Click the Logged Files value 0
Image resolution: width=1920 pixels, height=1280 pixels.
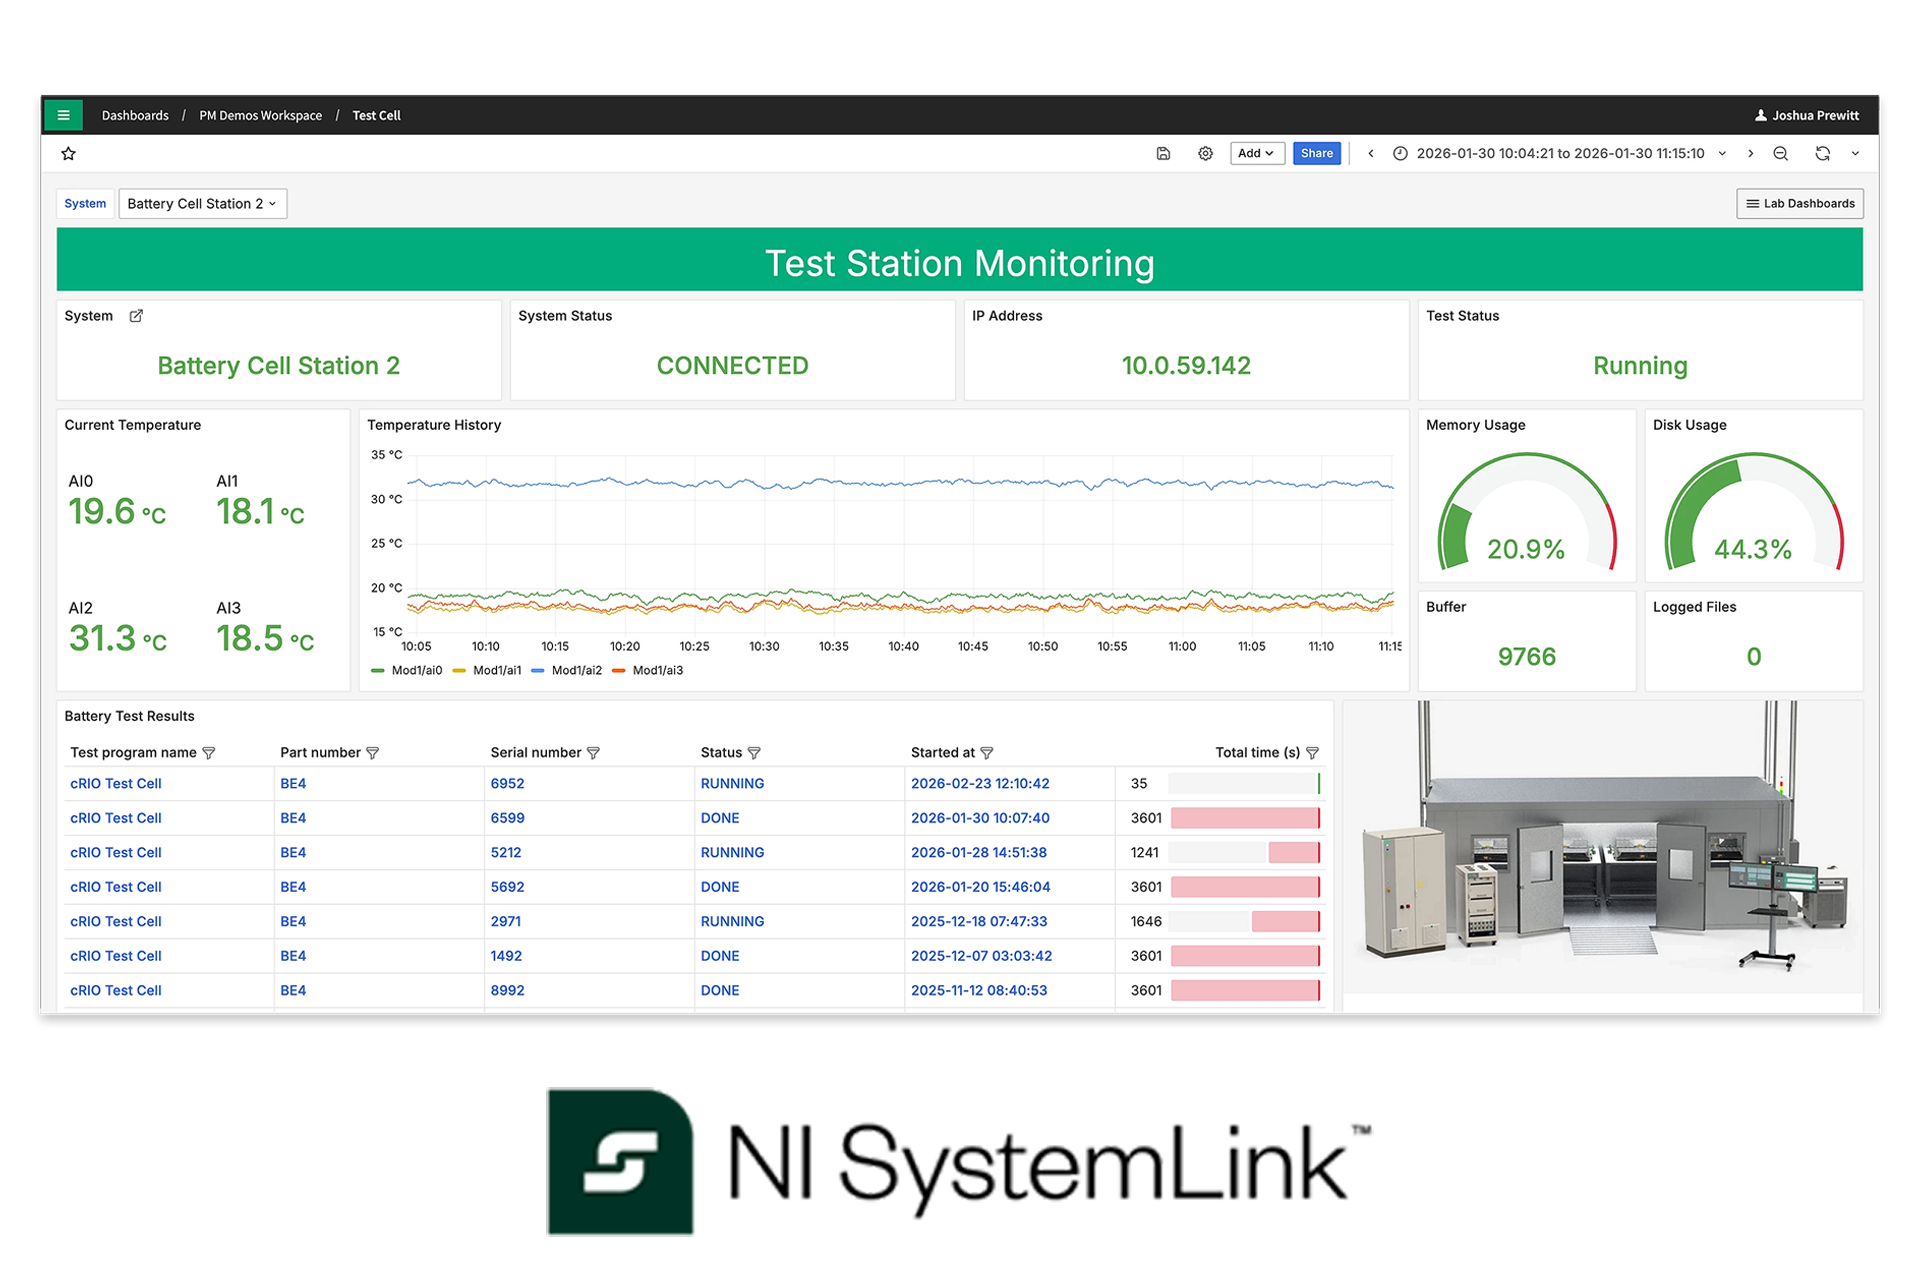pos(1753,657)
